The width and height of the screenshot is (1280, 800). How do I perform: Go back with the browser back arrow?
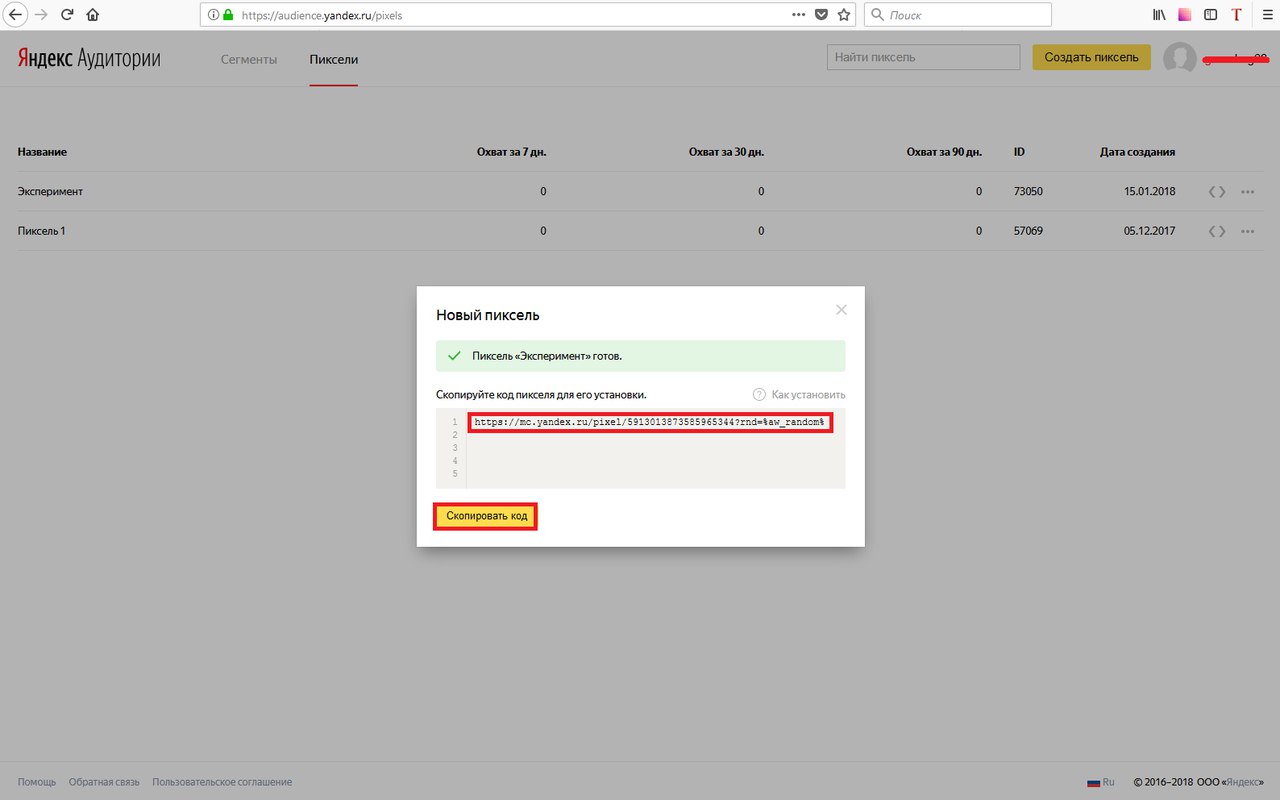tap(16, 15)
